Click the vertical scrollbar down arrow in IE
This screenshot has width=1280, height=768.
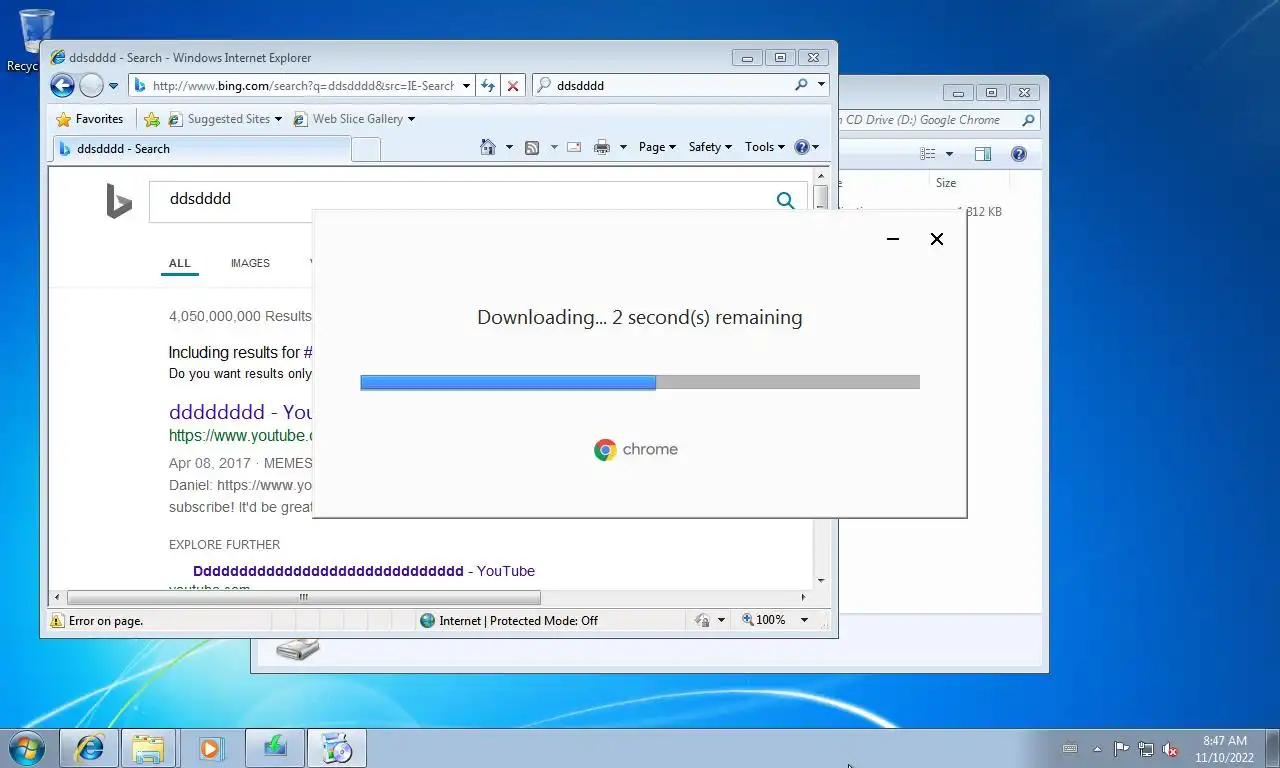(821, 580)
